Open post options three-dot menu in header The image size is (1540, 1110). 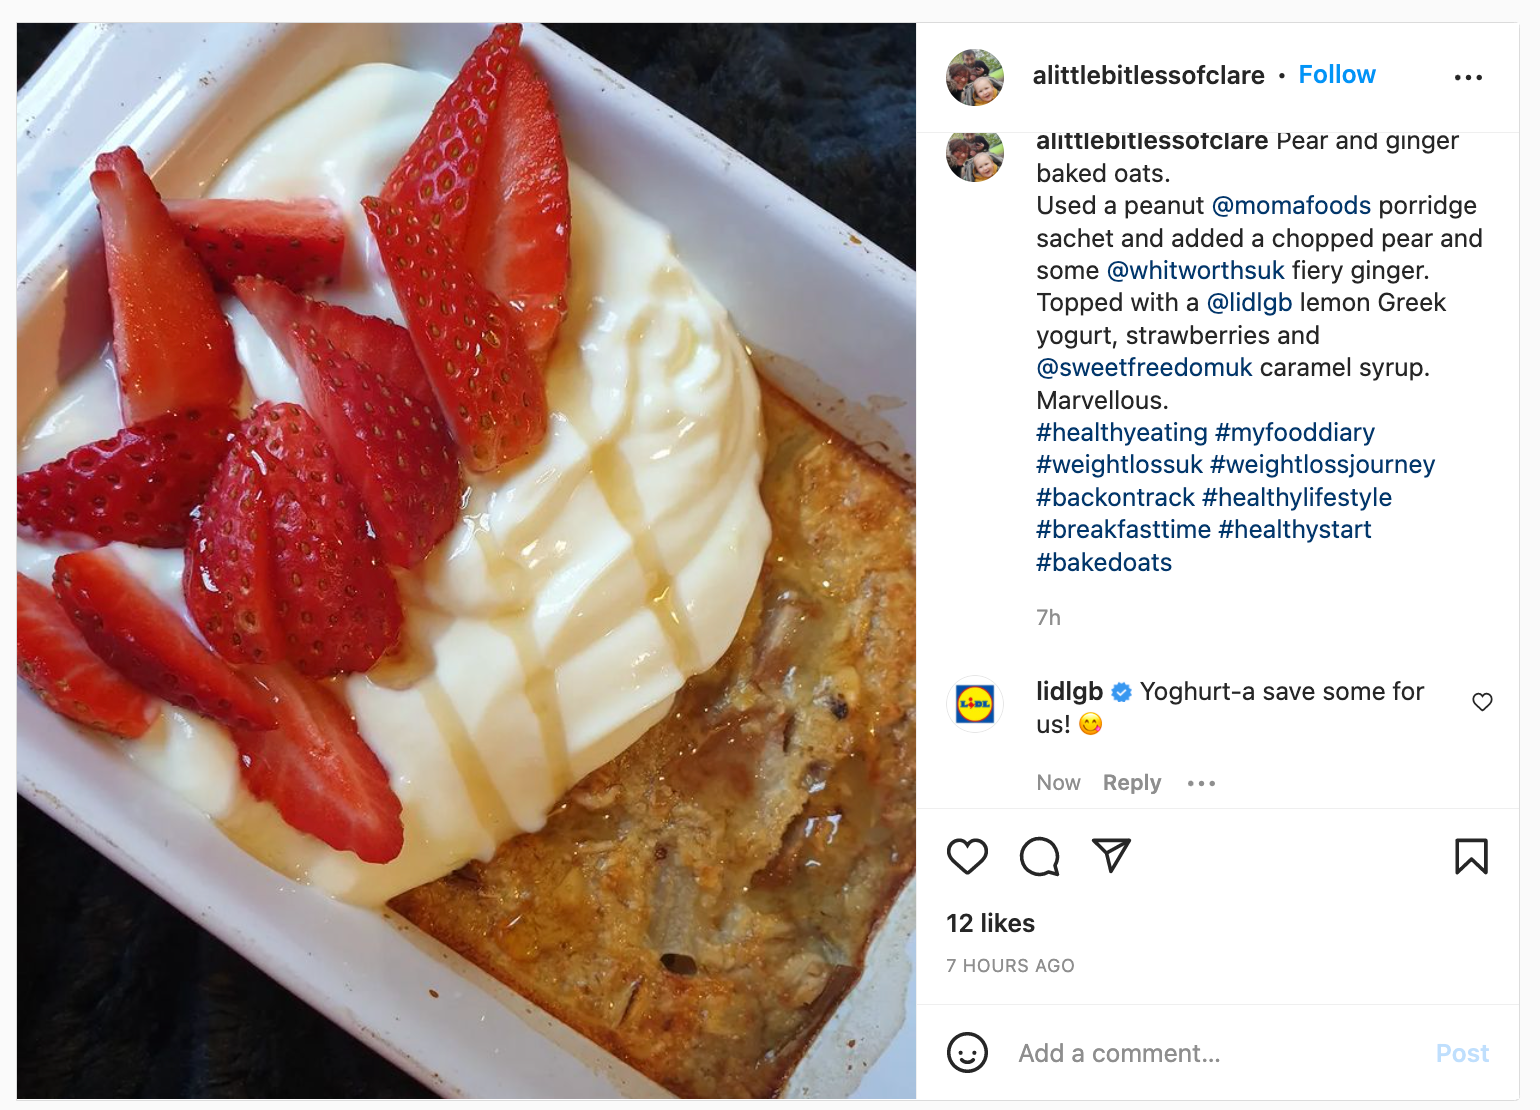1468,77
